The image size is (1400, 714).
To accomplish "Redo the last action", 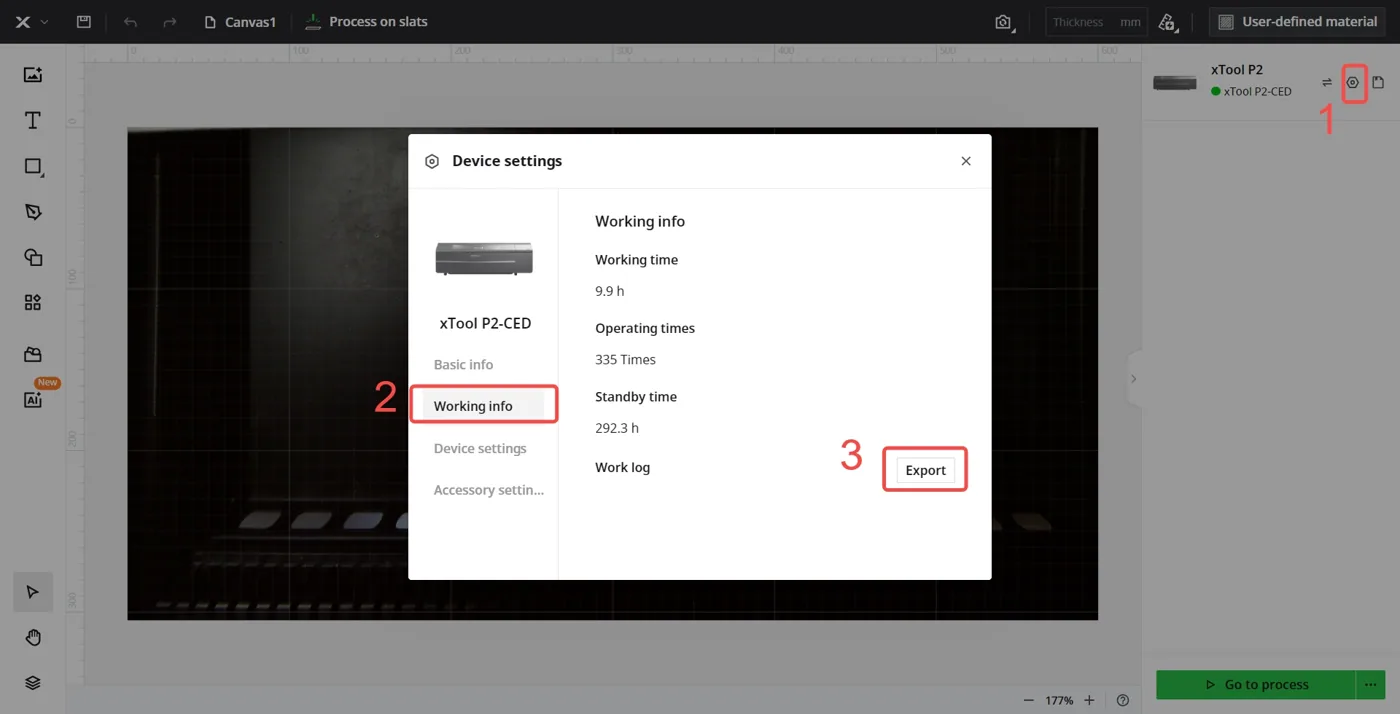I will pyautogui.click(x=170, y=22).
